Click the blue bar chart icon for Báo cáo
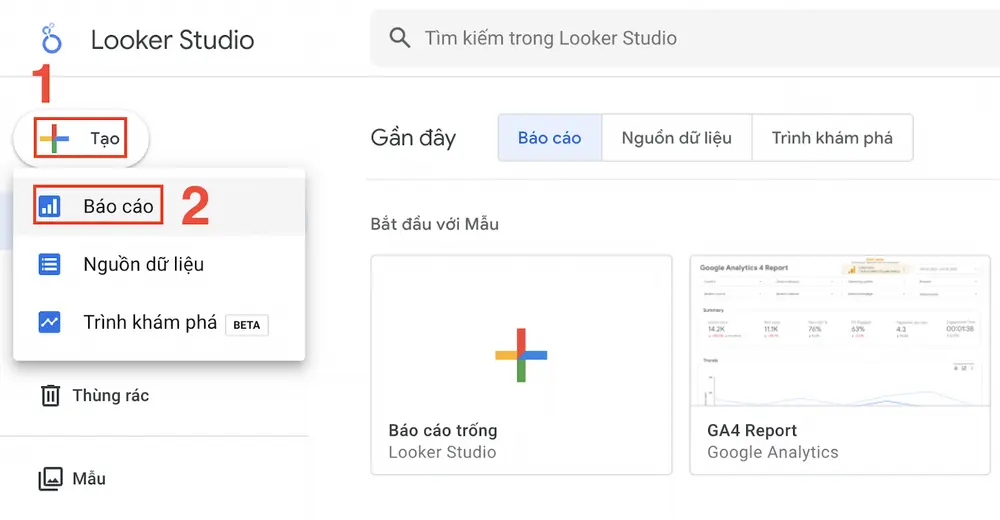The height and width of the screenshot is (520, 1000). 49,206
